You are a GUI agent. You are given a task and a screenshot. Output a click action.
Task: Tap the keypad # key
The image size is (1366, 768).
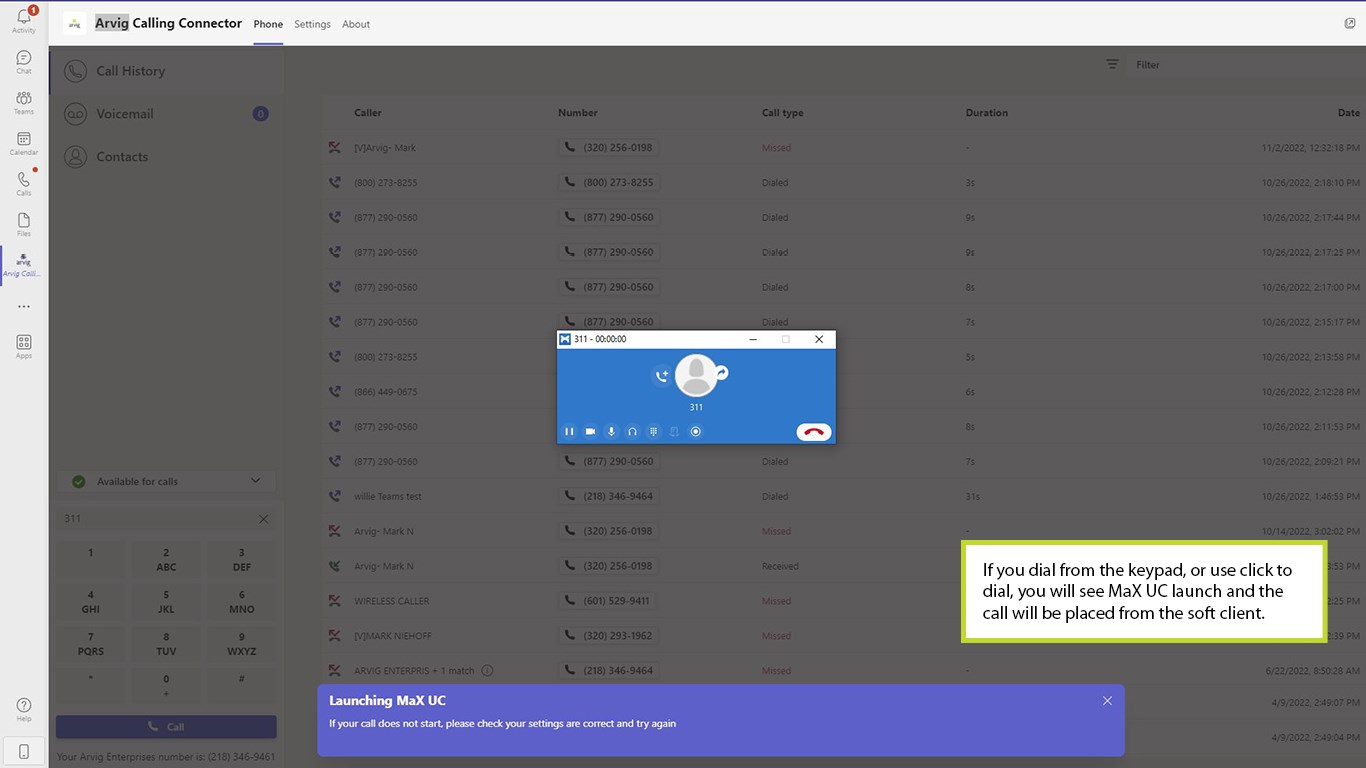241,685
